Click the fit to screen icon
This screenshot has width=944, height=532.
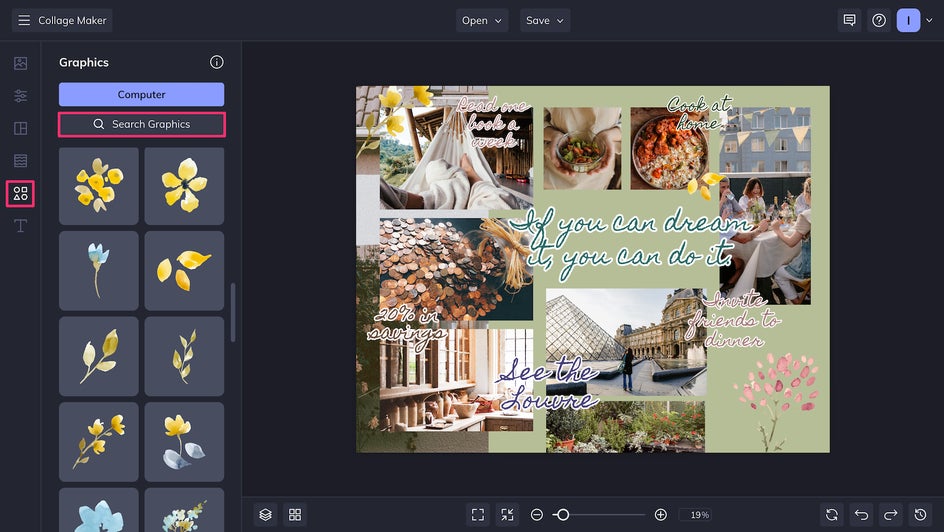pyautogui.click(x=478, y=515)
